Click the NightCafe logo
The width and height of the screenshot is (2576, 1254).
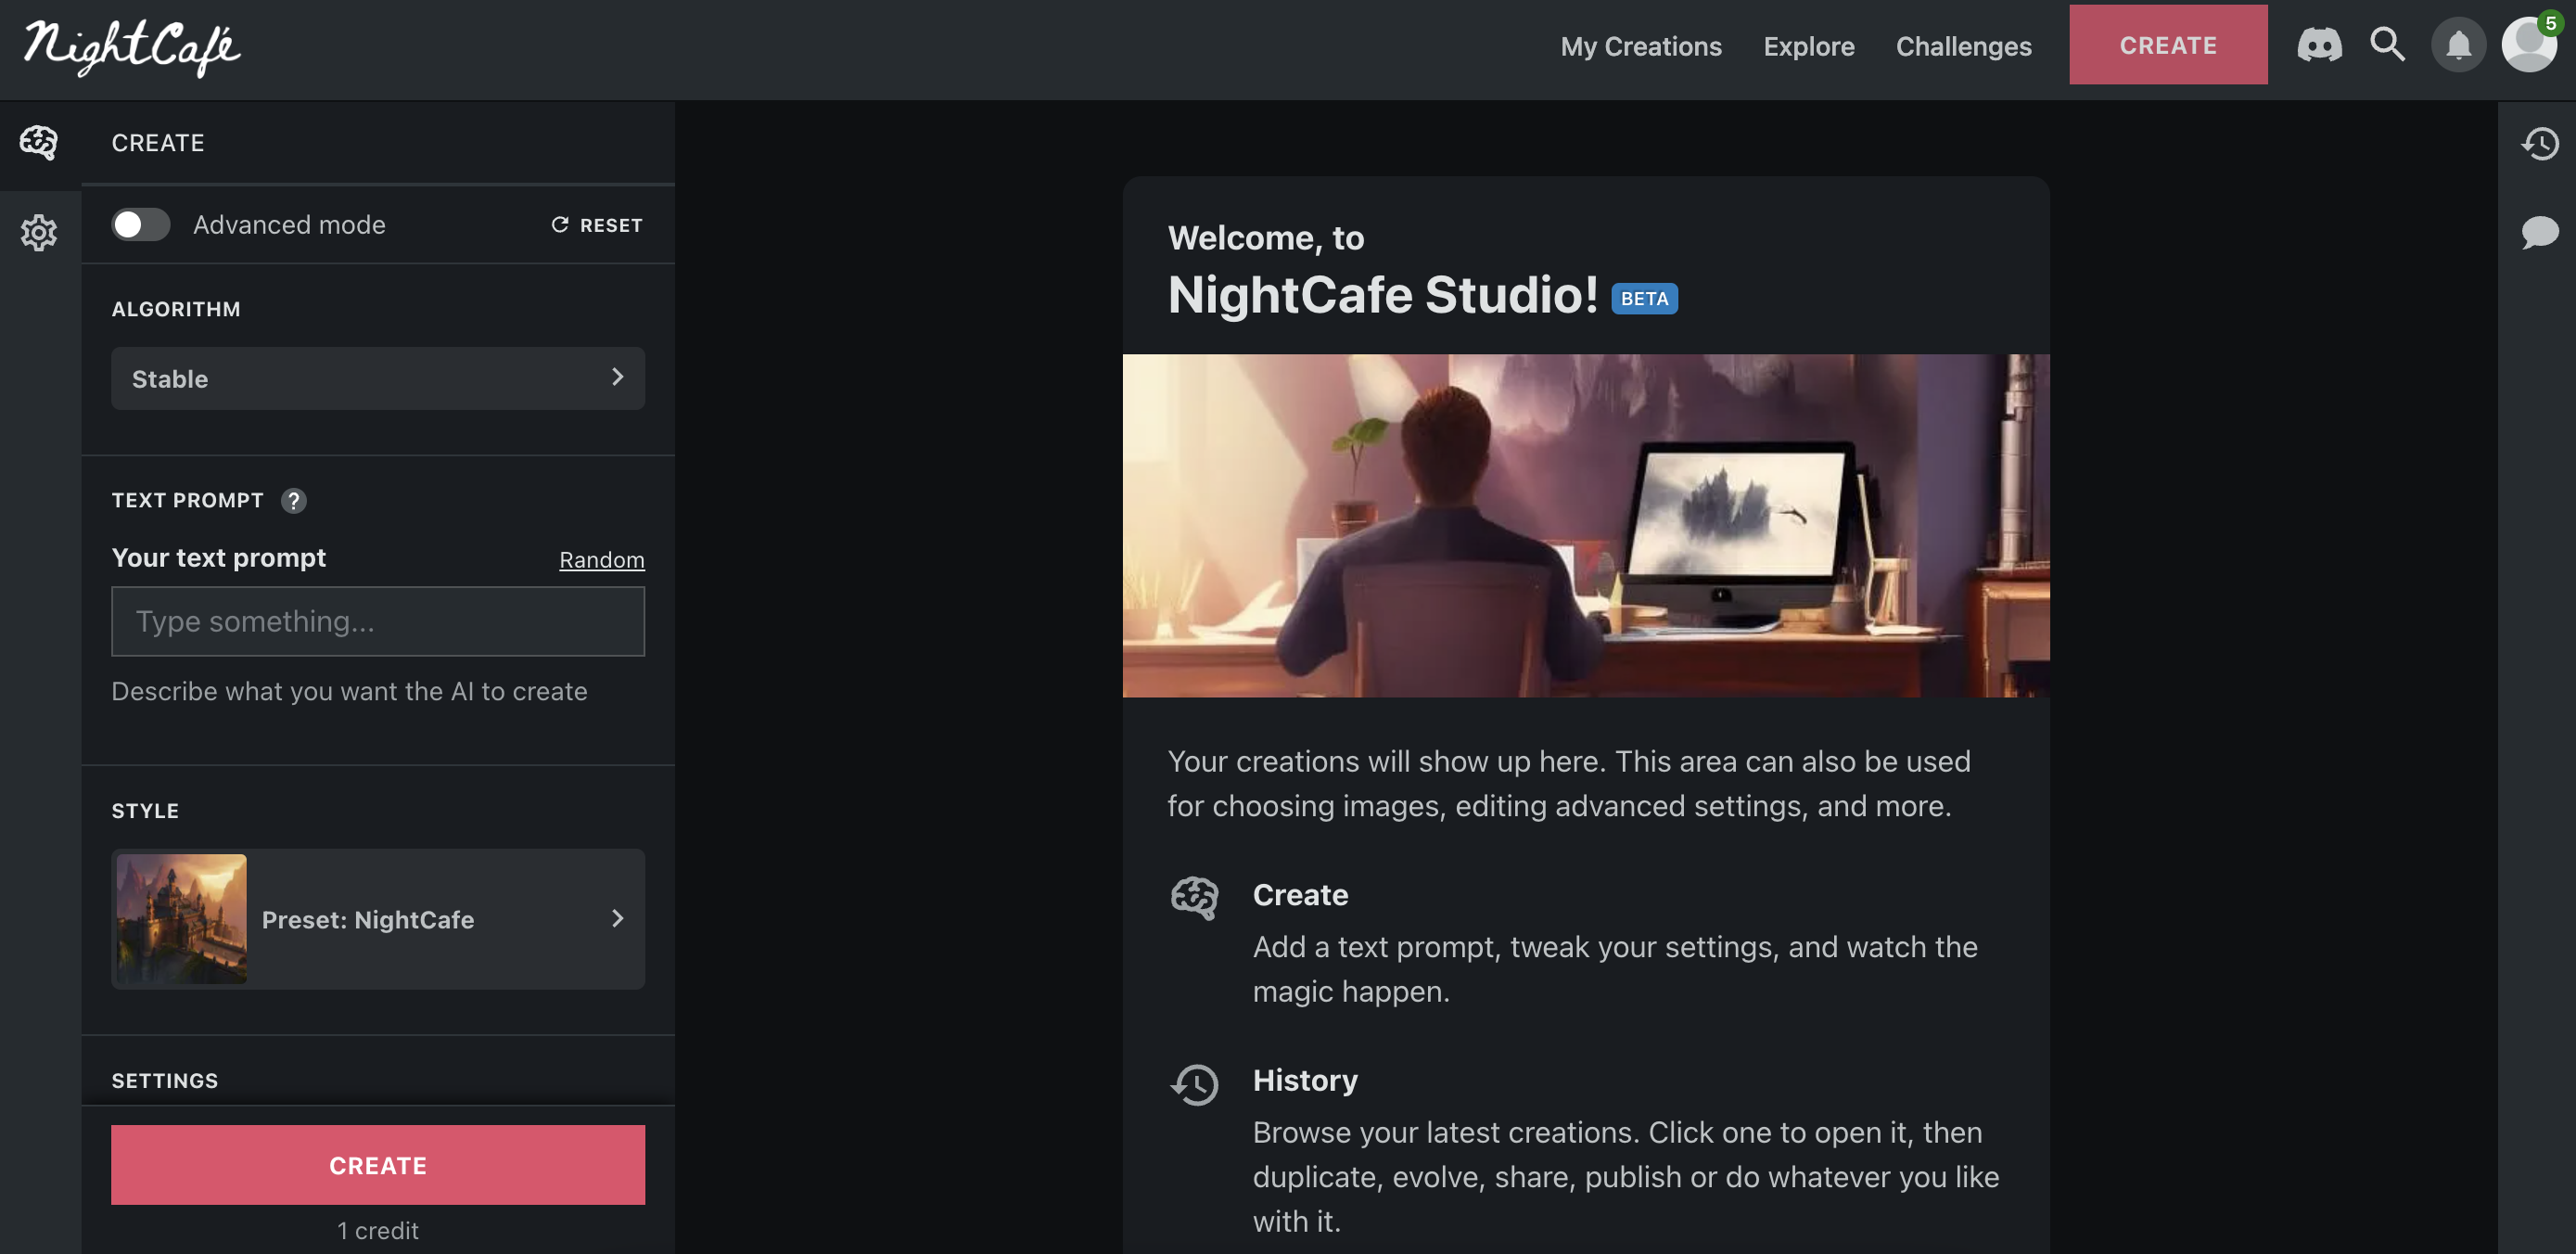click(132, 47)
